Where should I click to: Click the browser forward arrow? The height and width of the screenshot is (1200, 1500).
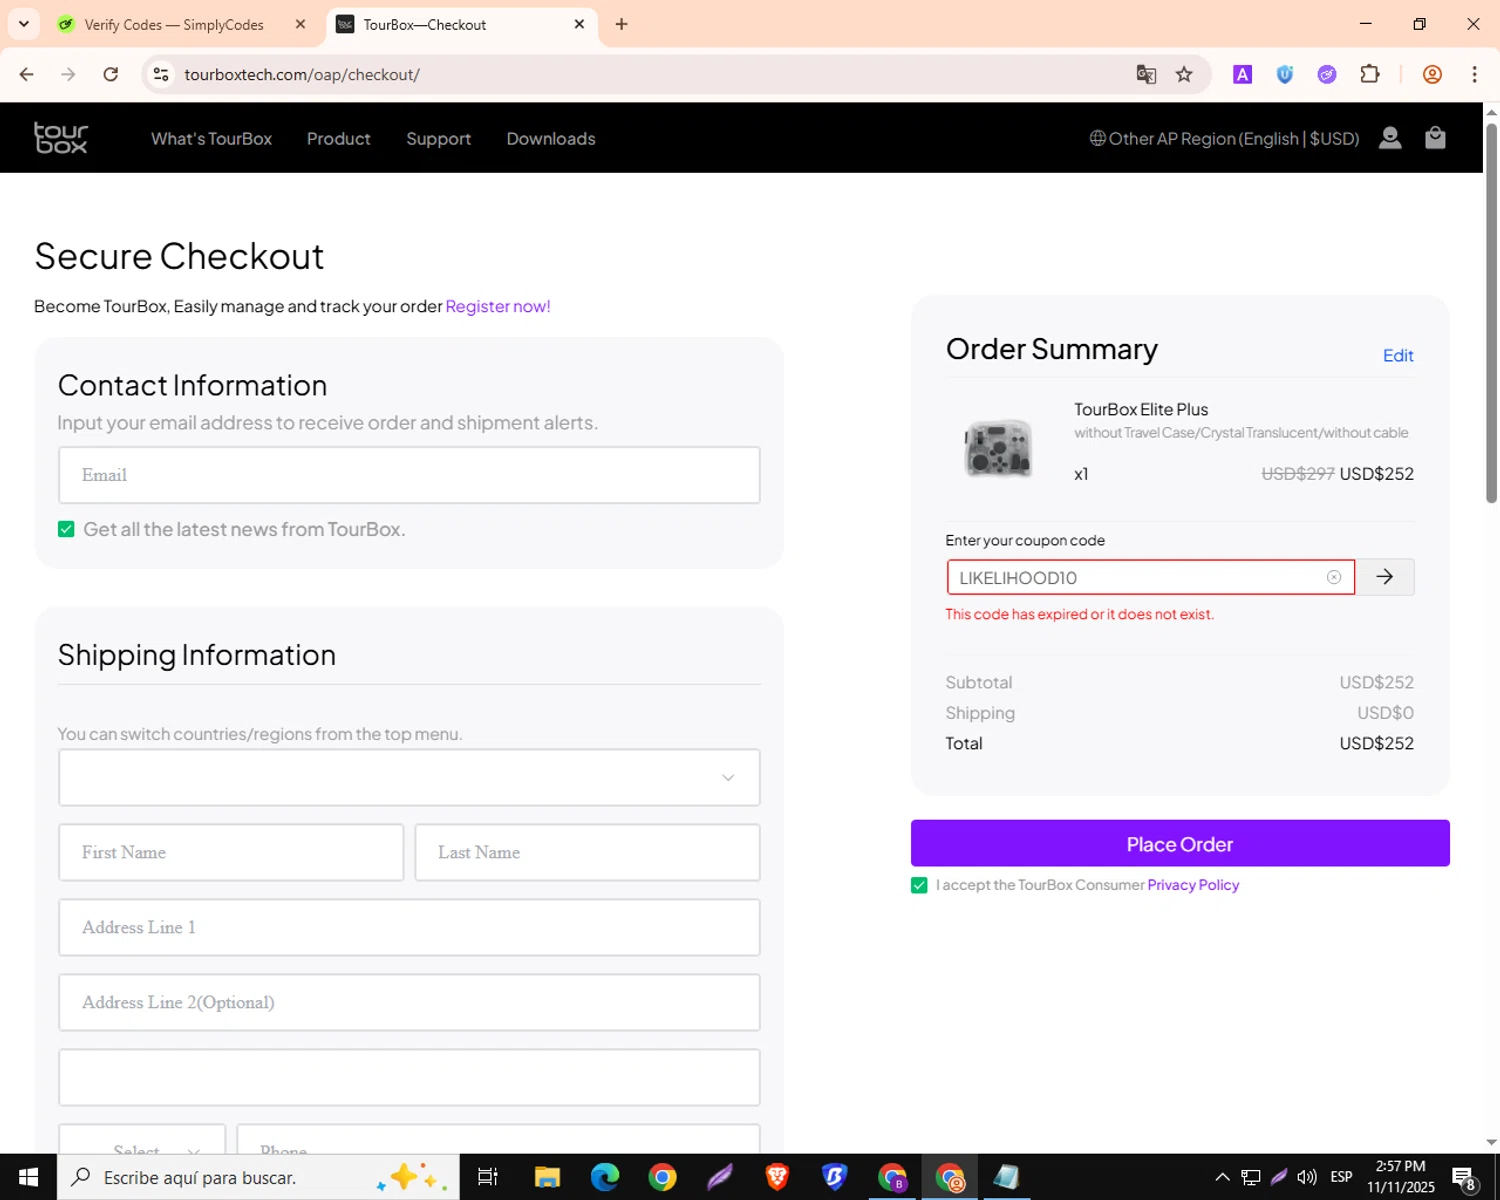pyautogui.click(x=68, y=74)
